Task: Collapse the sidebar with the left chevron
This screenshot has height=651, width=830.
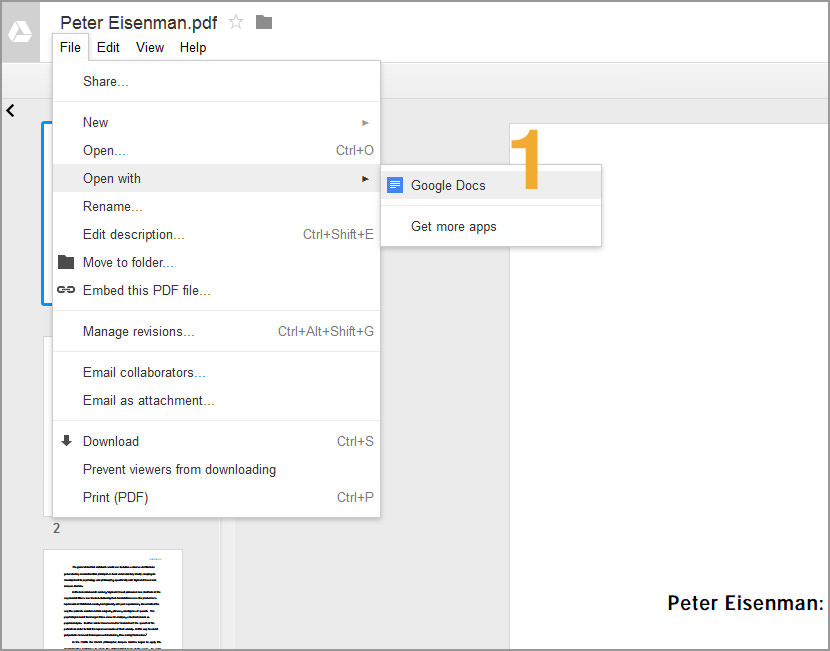Action: [10, 110]
